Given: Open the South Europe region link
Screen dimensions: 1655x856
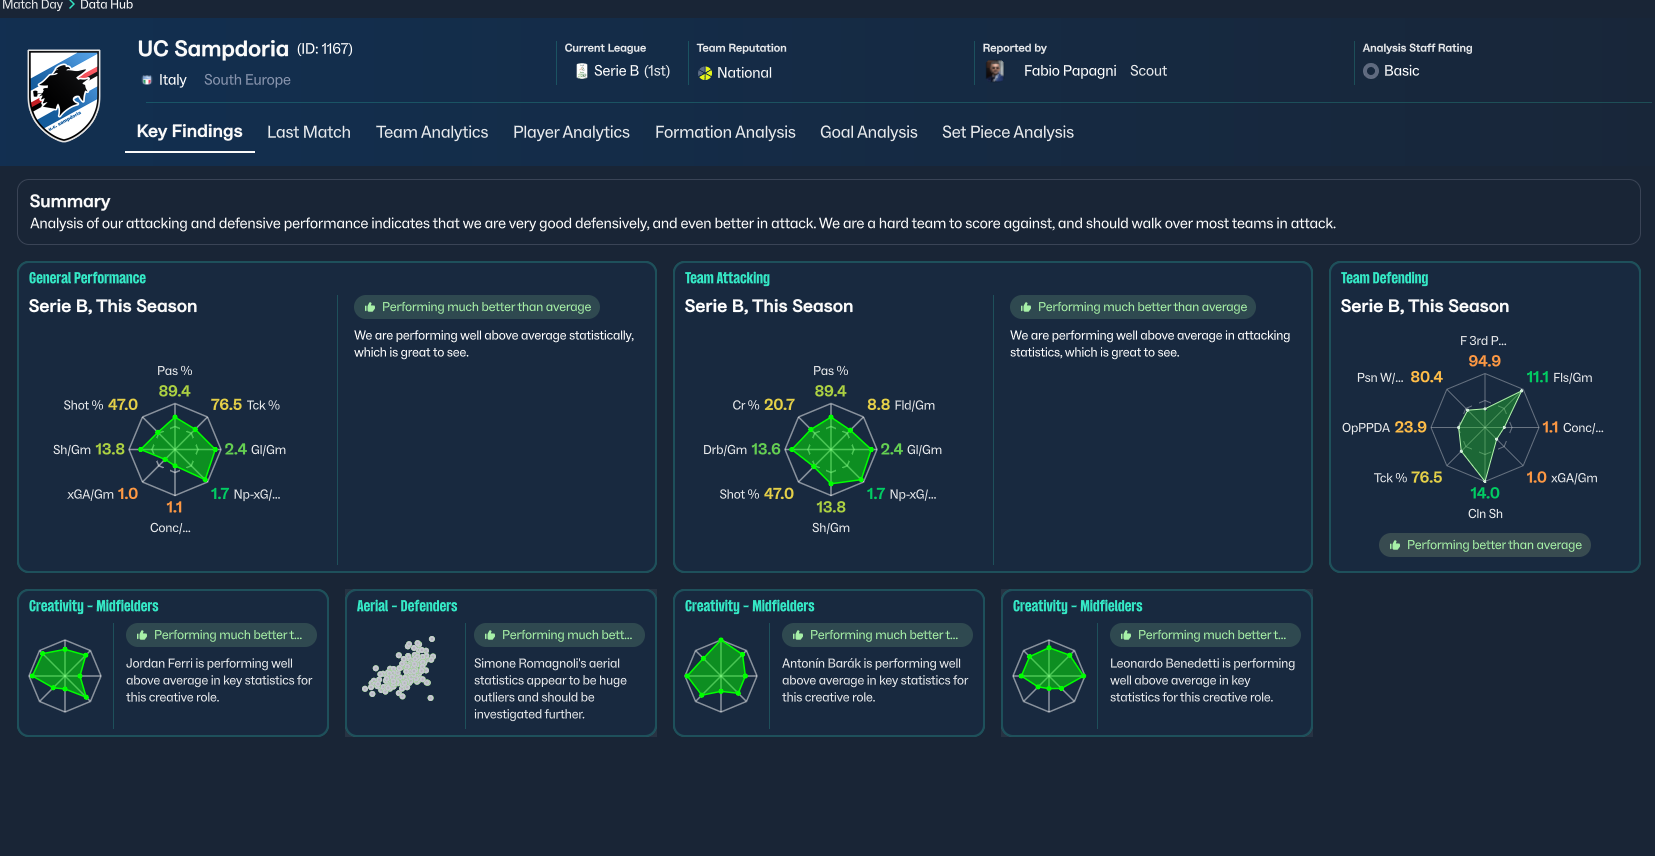Looking at the screenshot, I should (247, 80).
